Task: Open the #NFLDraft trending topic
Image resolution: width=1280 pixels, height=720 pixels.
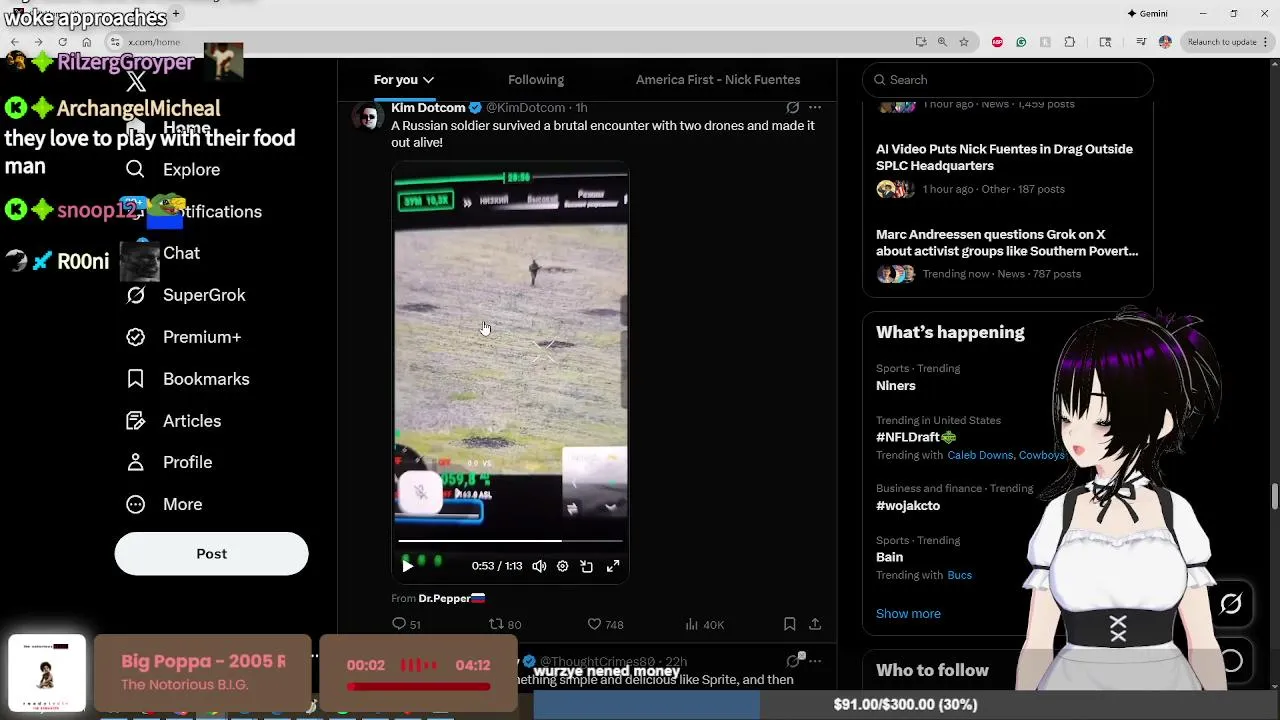Action: [x=916, y=437]
